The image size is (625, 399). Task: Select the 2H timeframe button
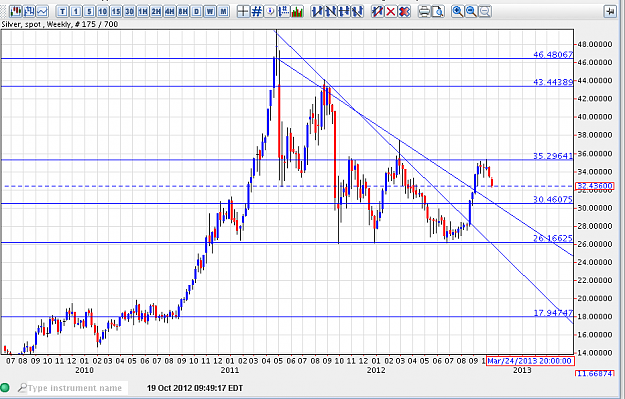[156, 12]
